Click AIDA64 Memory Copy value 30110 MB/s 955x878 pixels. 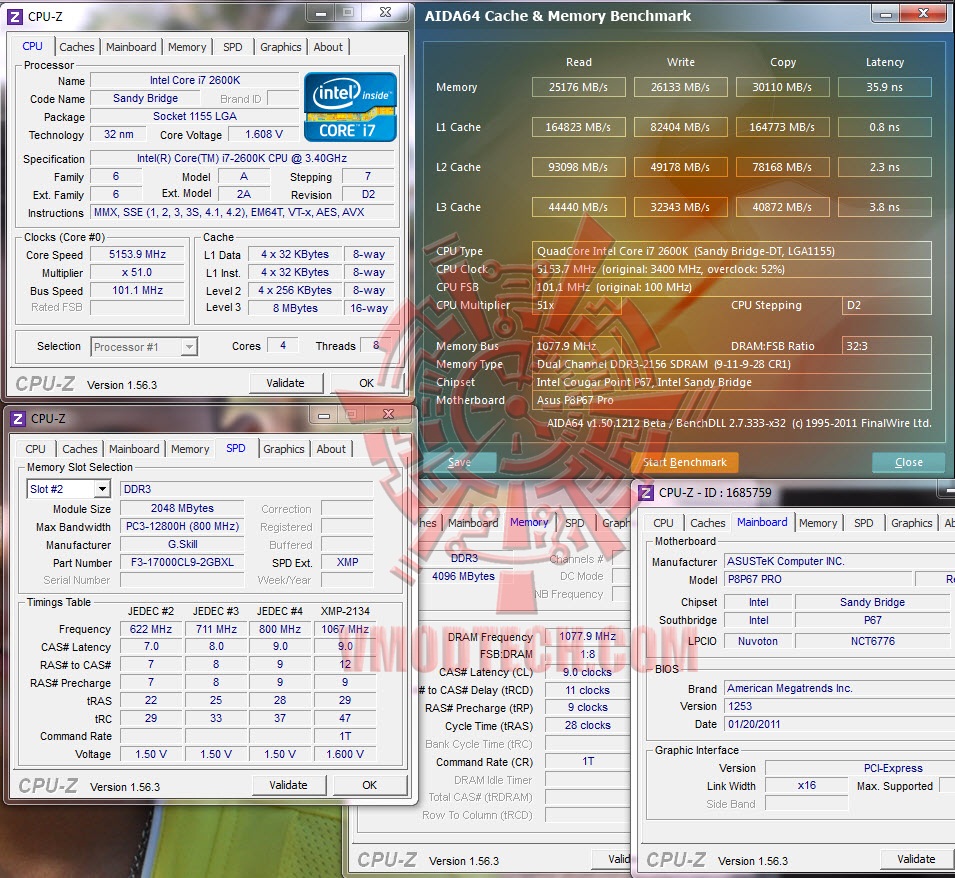point(783,87)
